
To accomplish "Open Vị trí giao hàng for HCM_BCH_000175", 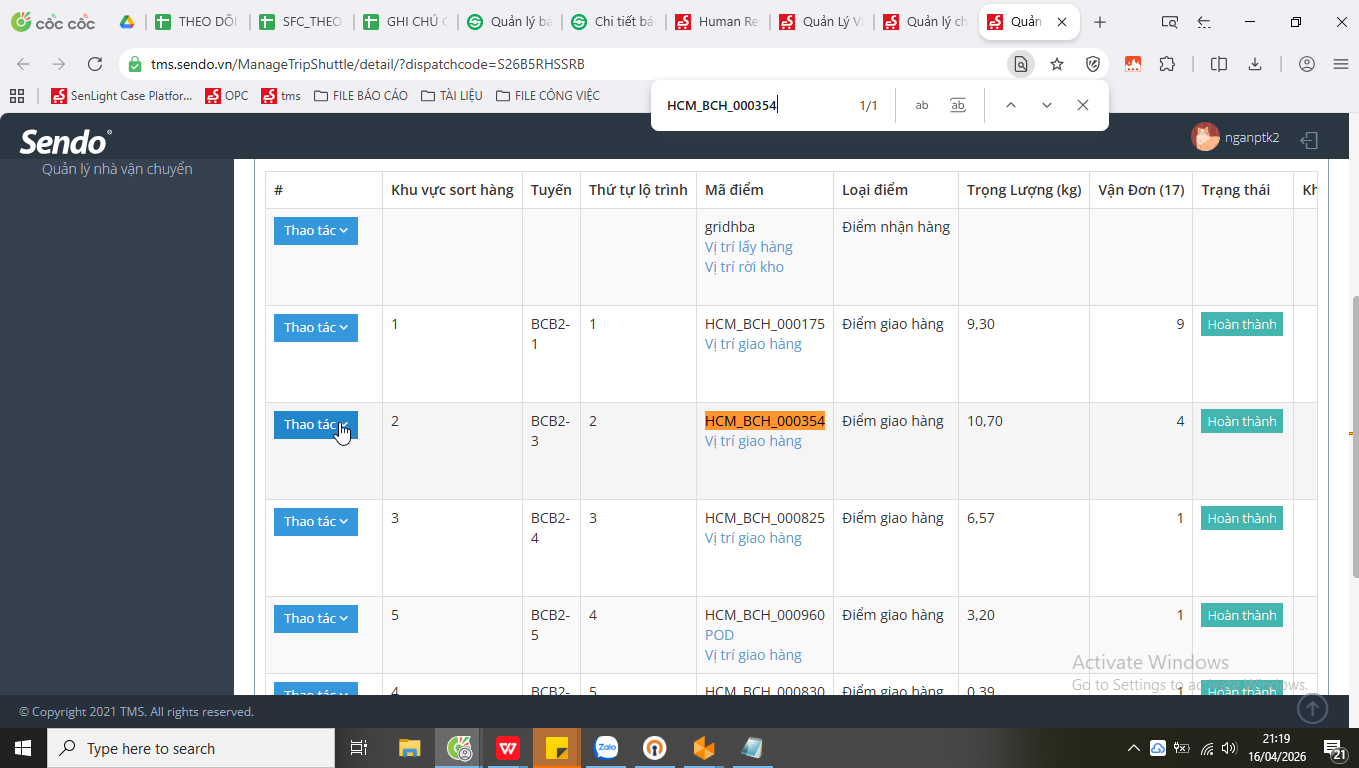I will (x=753, y=344).
